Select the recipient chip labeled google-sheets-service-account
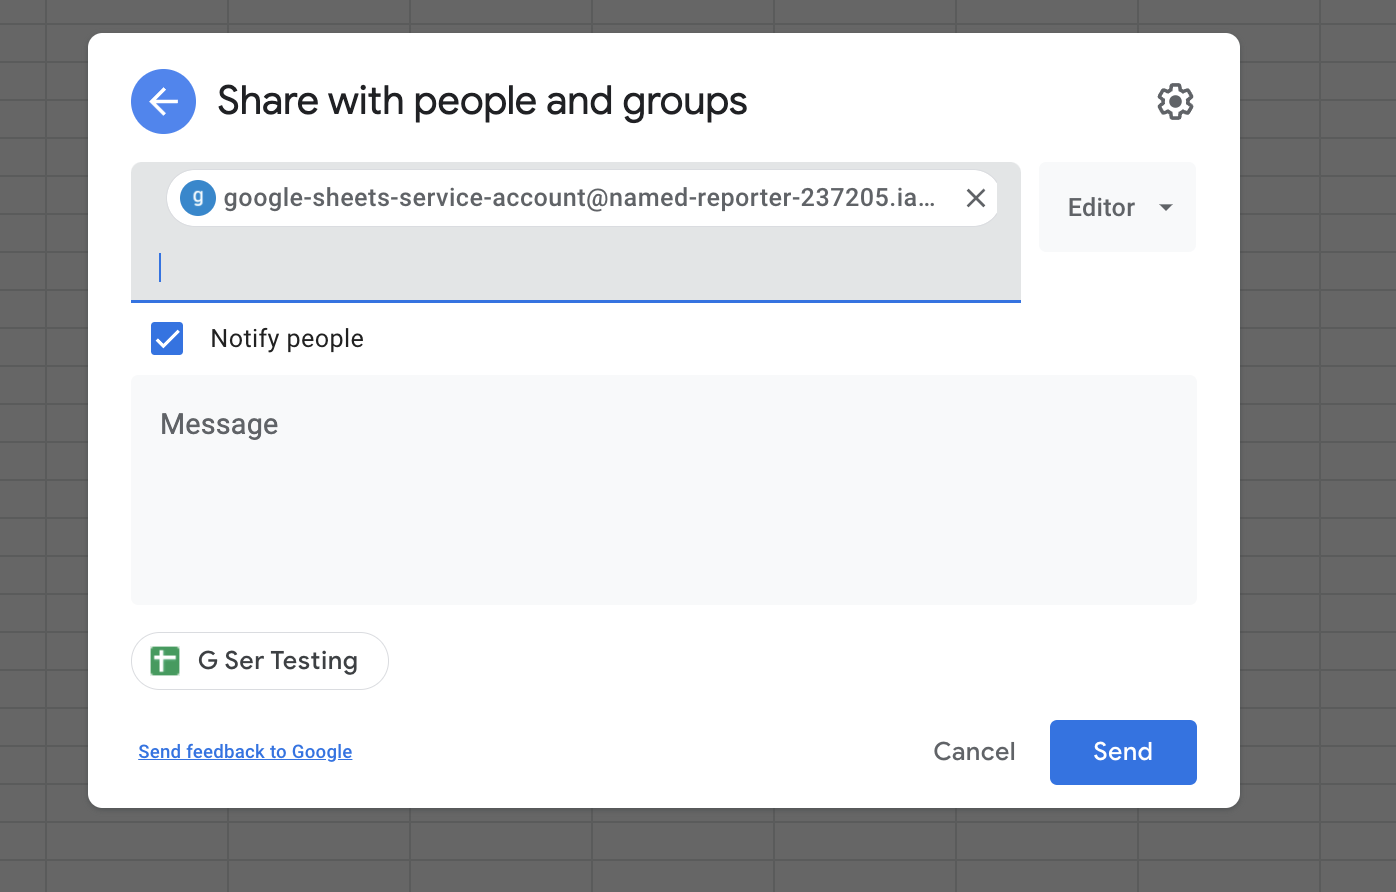The image size is (1396, 892). (x=580, y=197)
